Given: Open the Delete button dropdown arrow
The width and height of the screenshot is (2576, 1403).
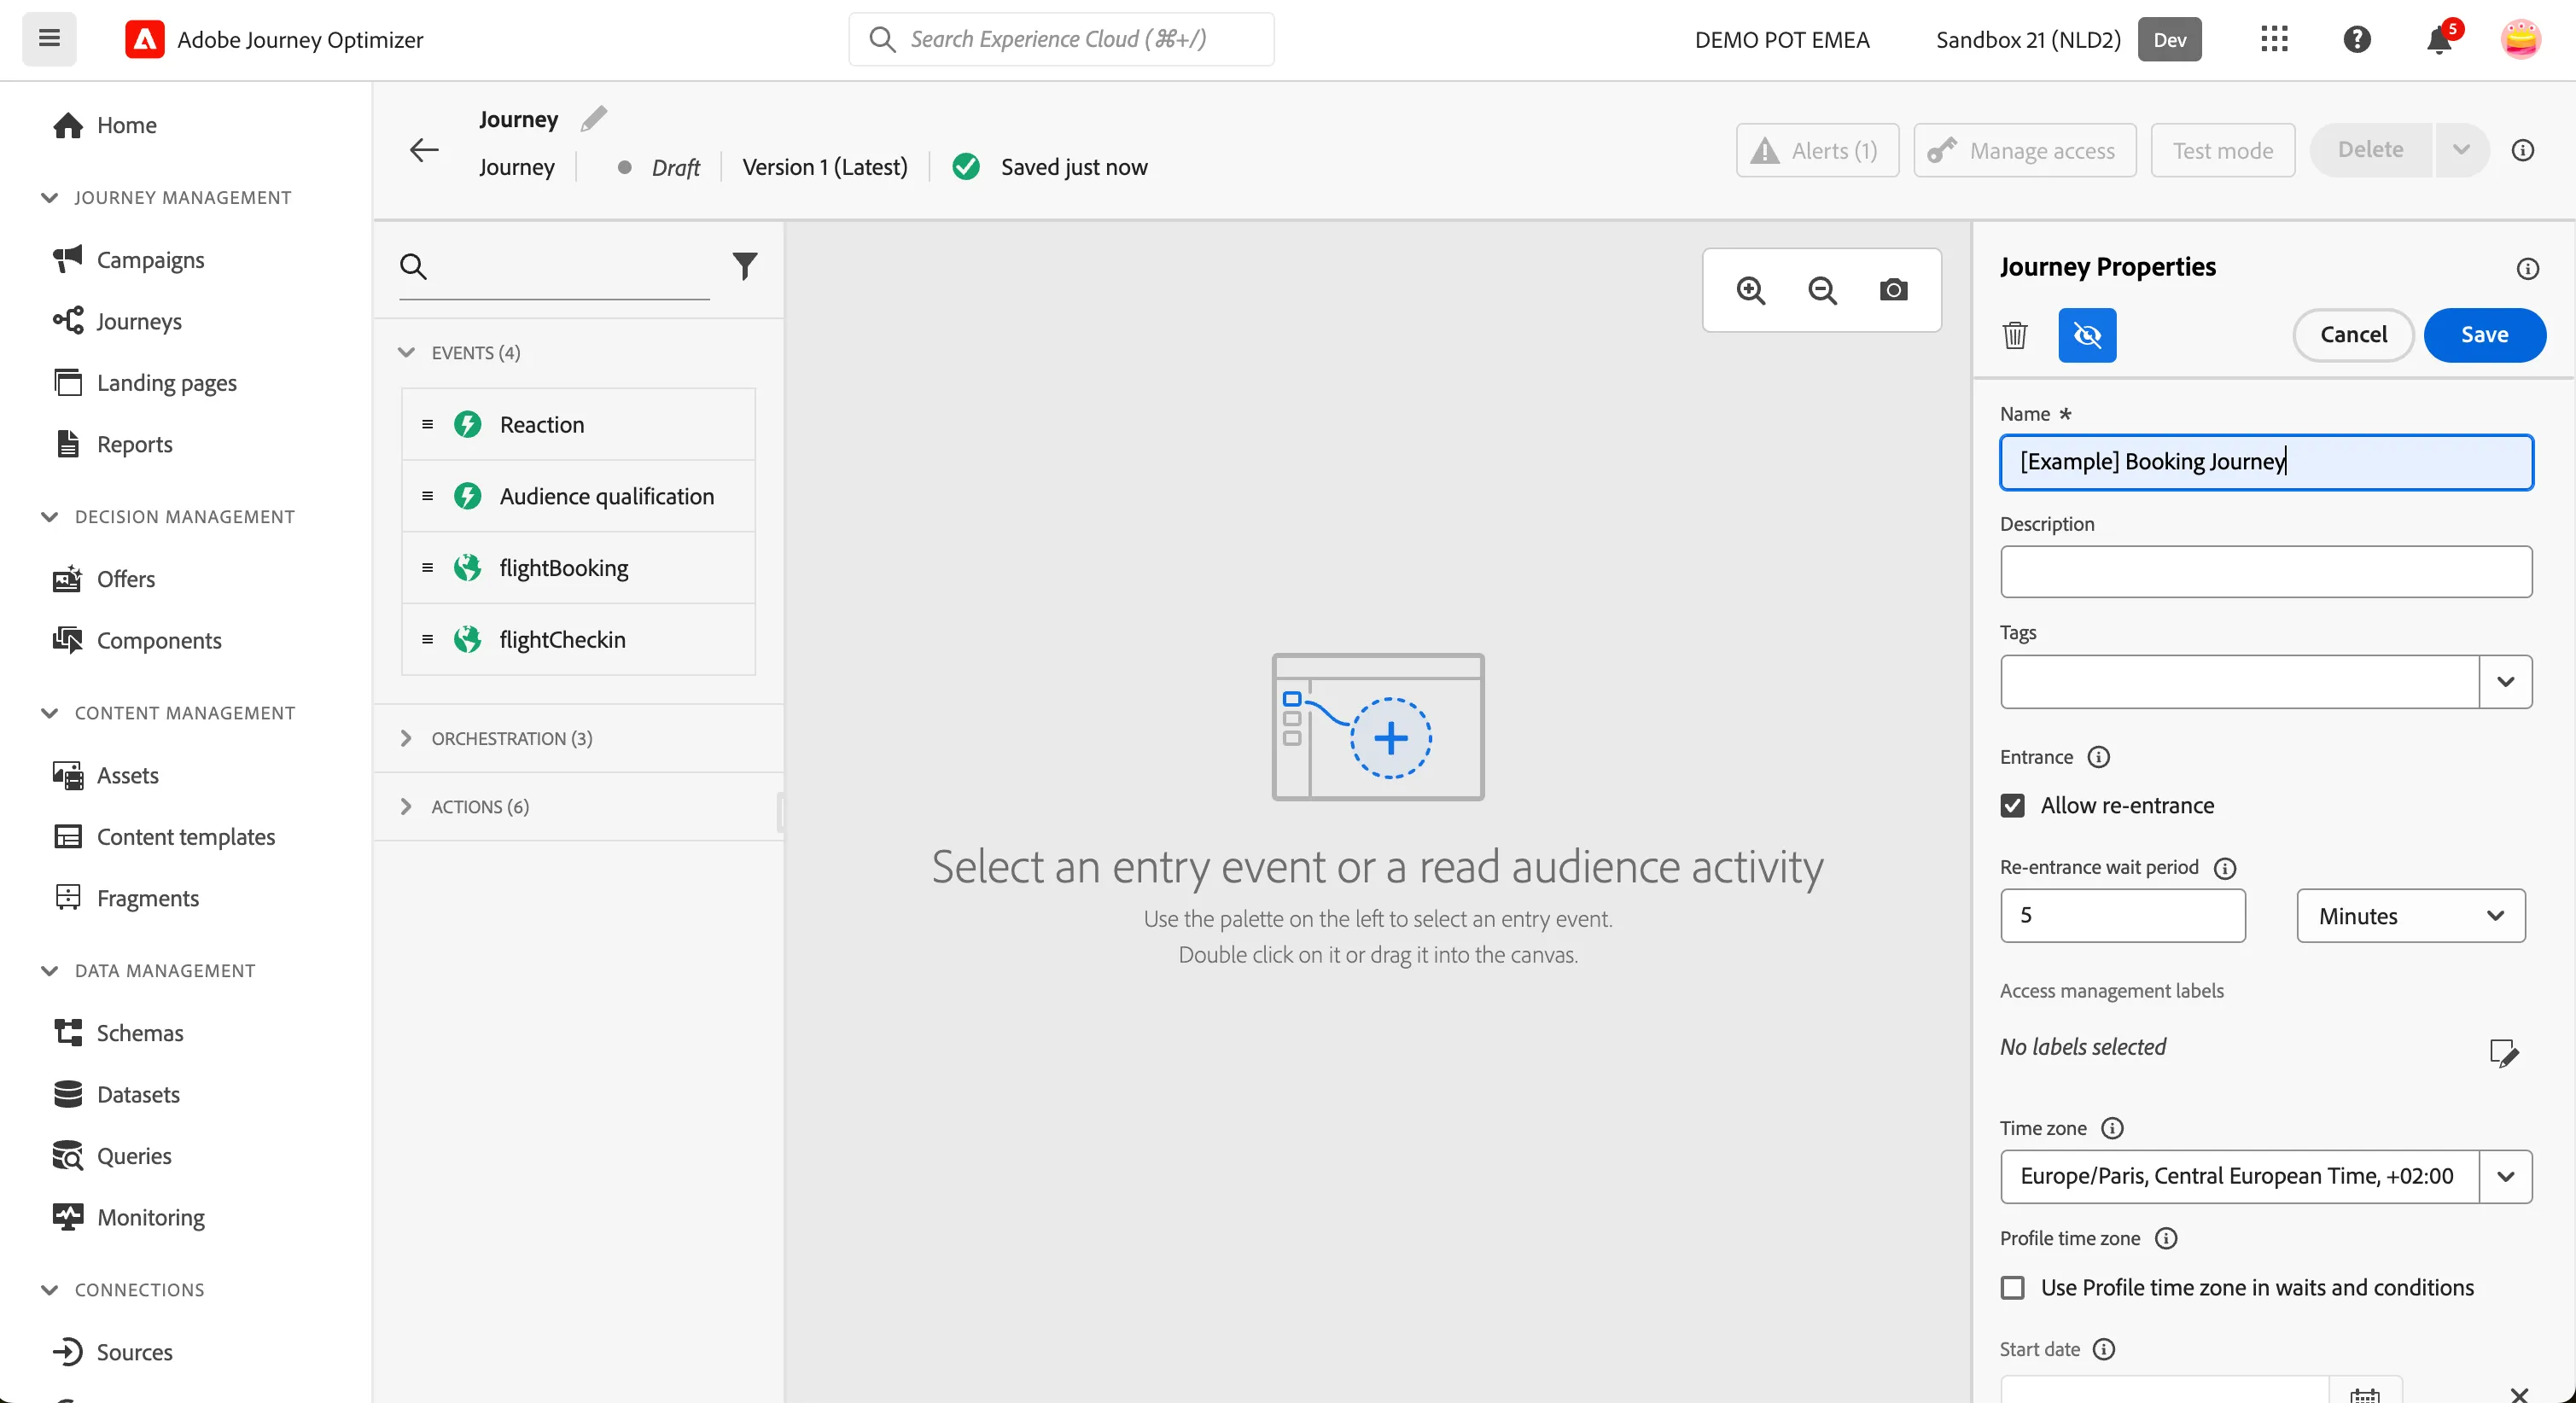Looking at the screenshot, I should (2461, 150).
